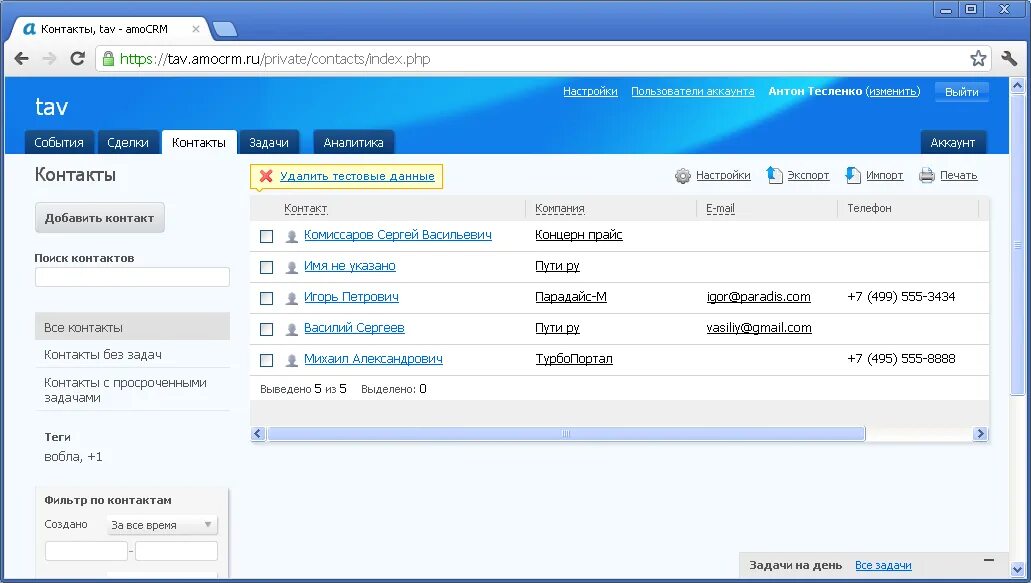Open a new browser tab
Screen dimensions: 1031x583
(x=225, y=29)
